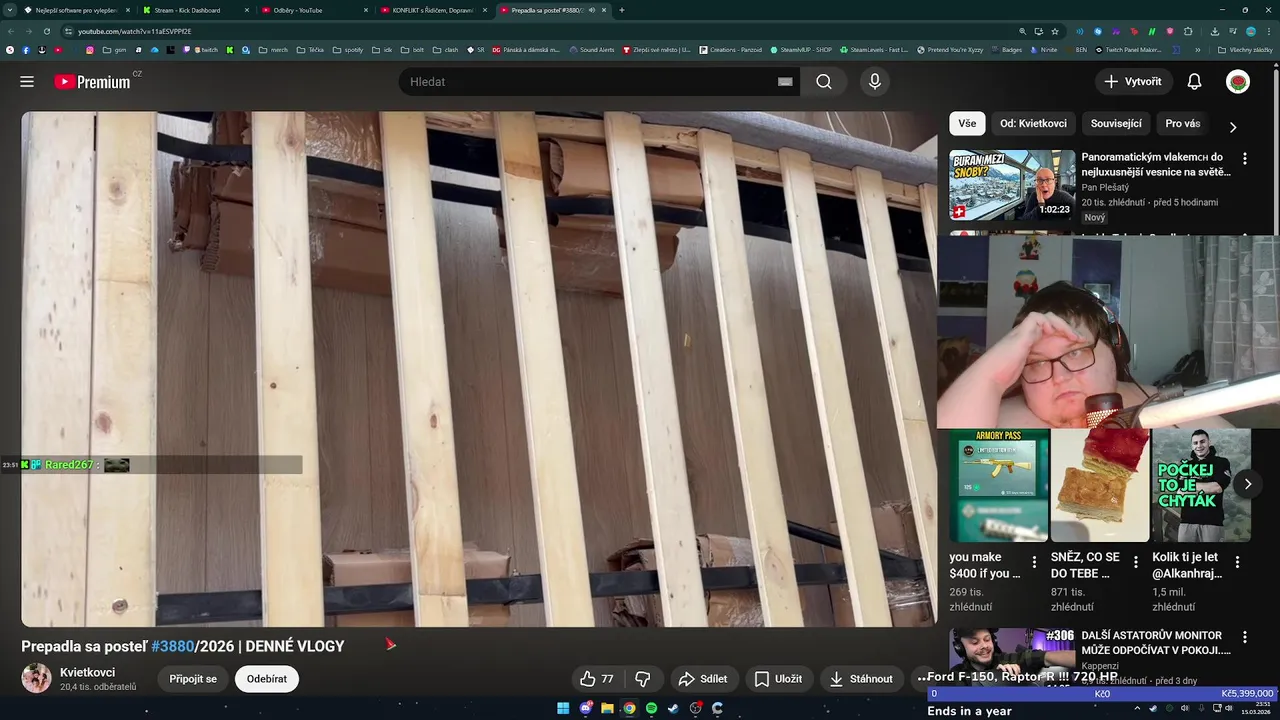Image resolution: width=1280 pixels, height=720 pixels.
Task: Open the Kvietkovci channel name link
Action: (x=87, y=672)
